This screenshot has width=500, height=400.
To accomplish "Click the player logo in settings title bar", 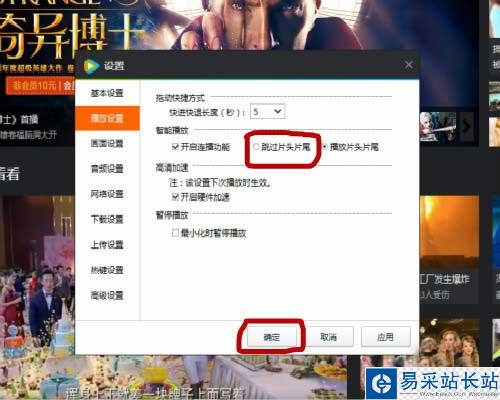I will [x=91, y=66].
